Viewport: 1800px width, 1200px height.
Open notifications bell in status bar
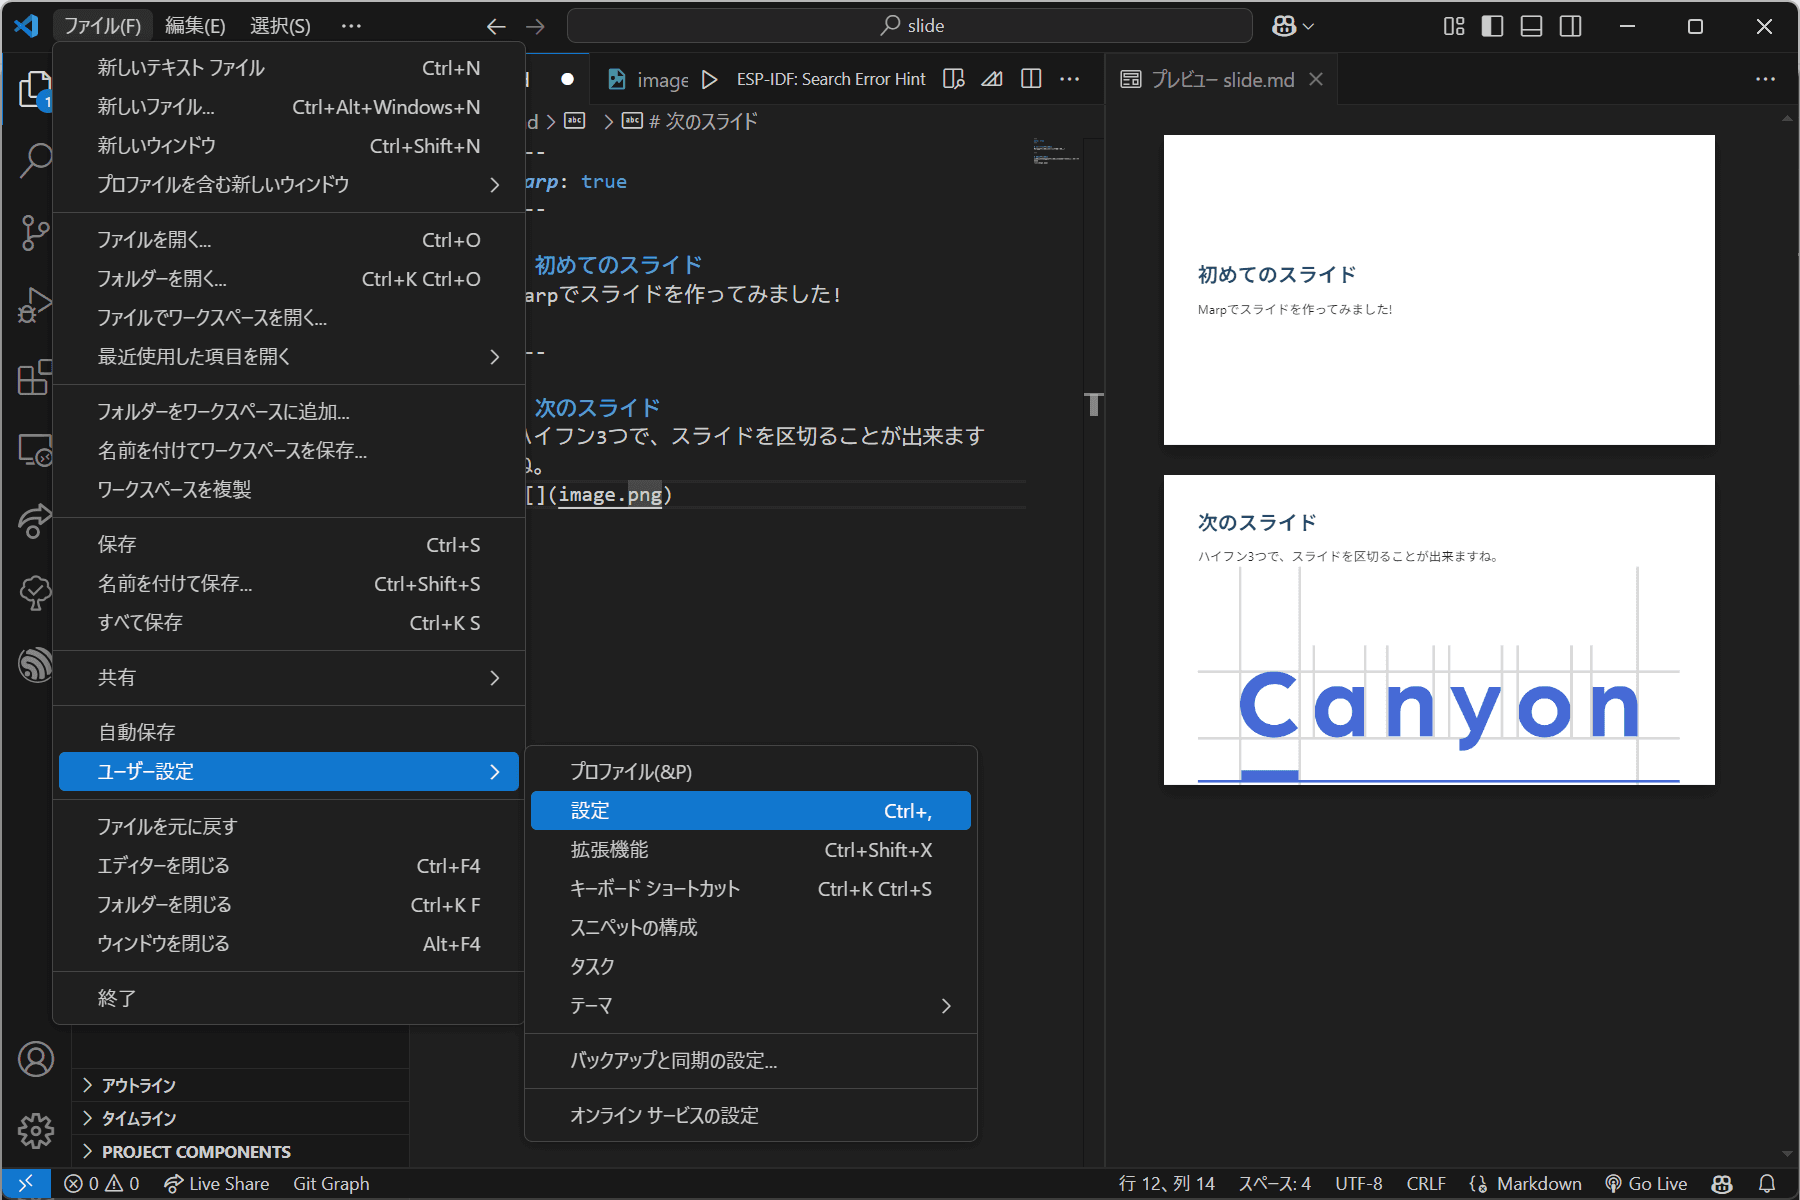pyautogui.click(x=1767, y=1184)
